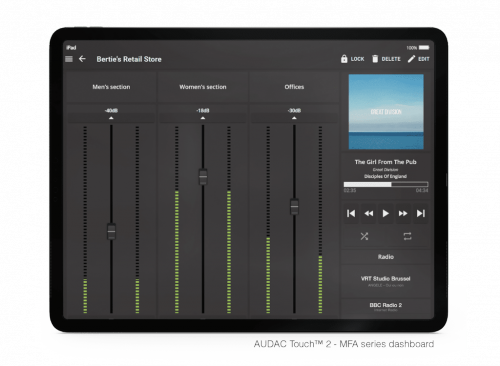Click the Lock padlock icon

pos(344,59)
